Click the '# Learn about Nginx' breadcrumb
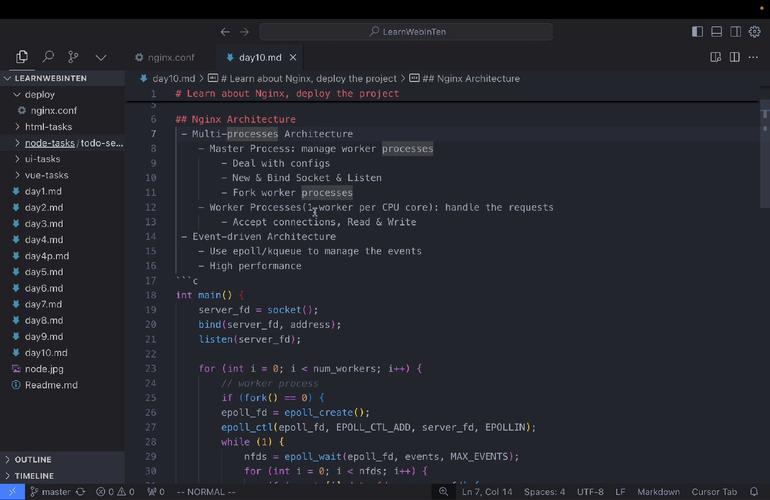770x500 pixels. pos(302,79)
